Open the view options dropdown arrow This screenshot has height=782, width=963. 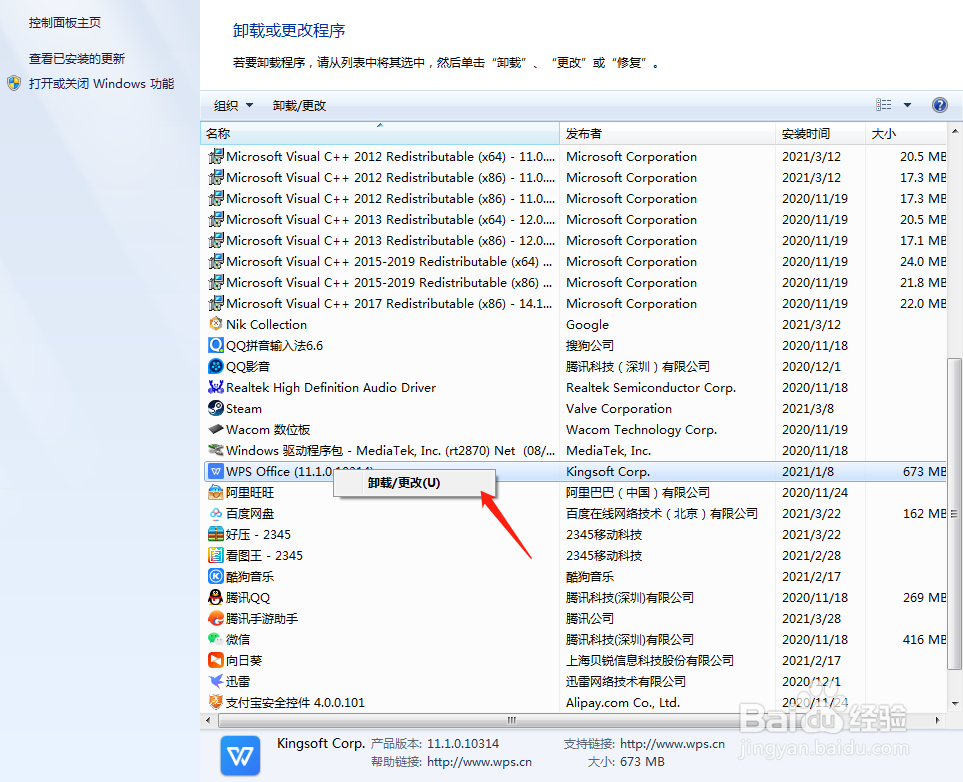click(x=907, y=105)
